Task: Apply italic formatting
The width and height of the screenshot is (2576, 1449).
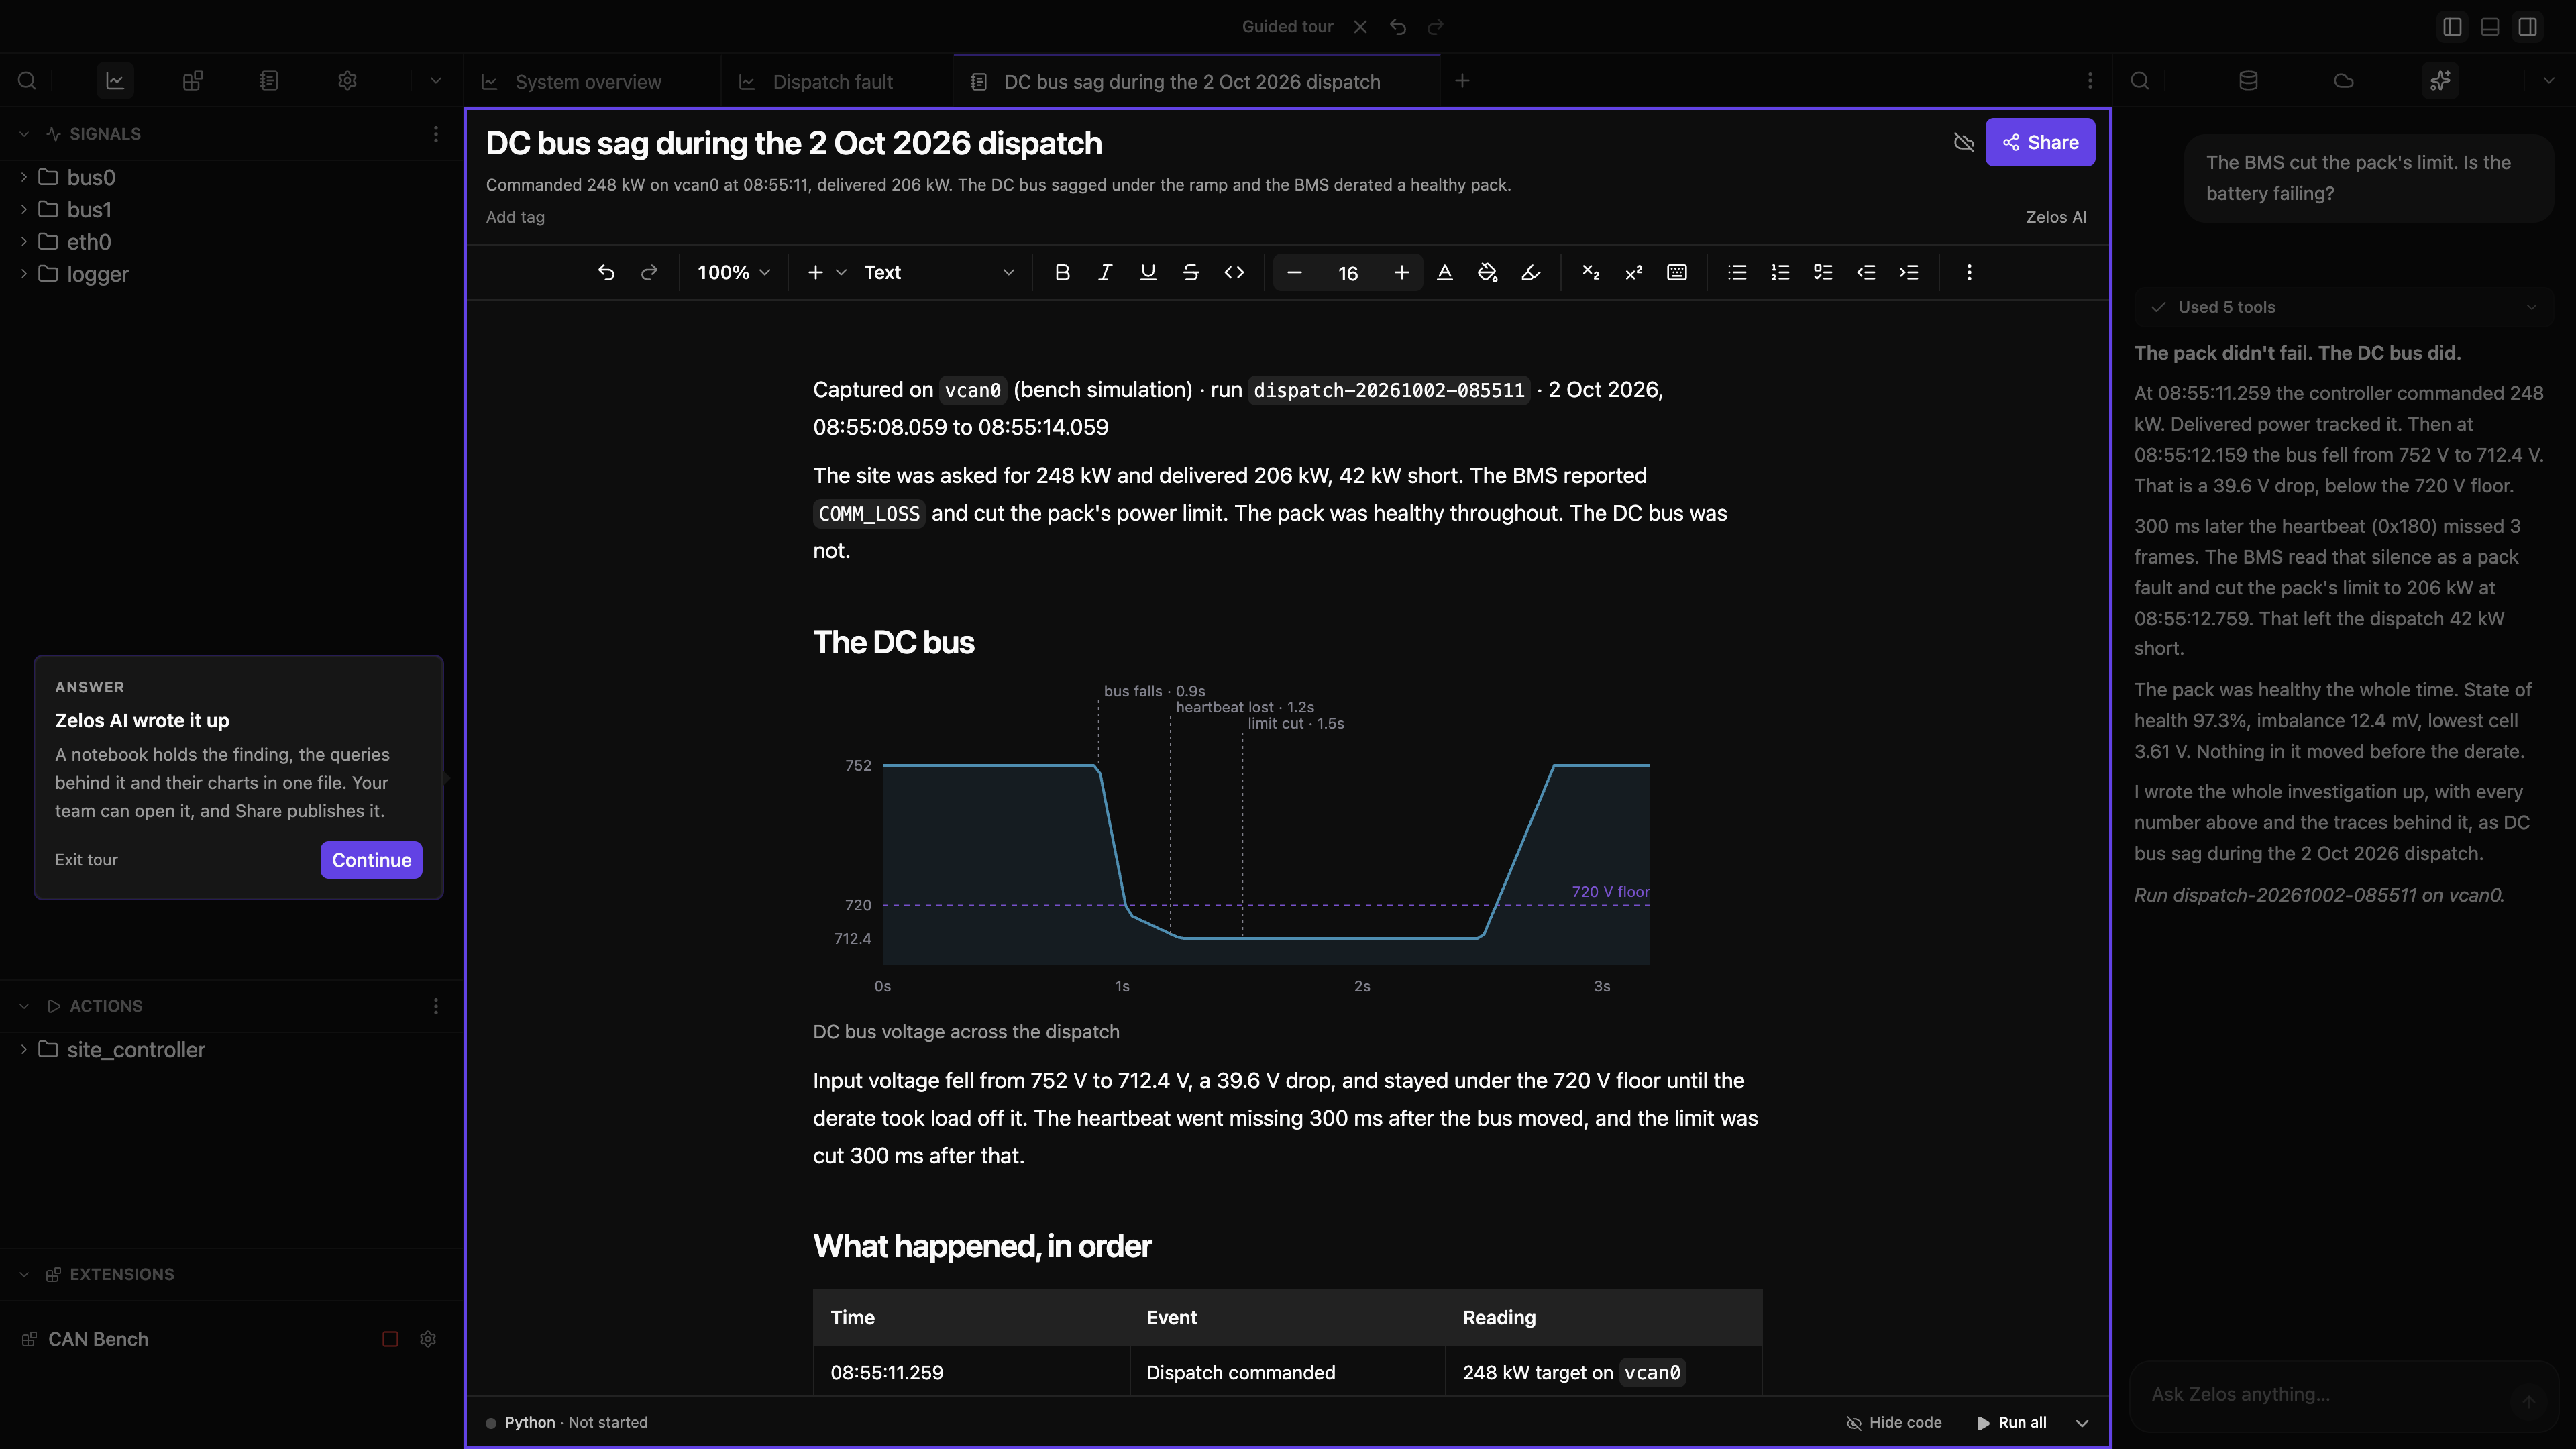Action: coord(1105,272)
